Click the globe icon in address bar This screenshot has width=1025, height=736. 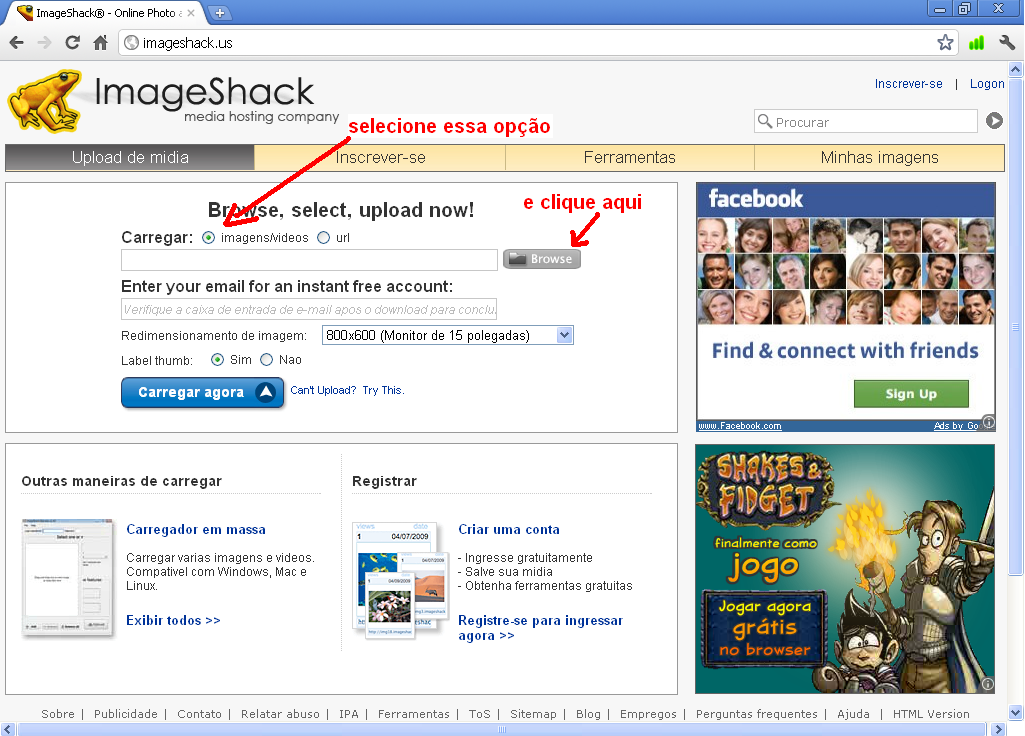click(x=131, y=43)
